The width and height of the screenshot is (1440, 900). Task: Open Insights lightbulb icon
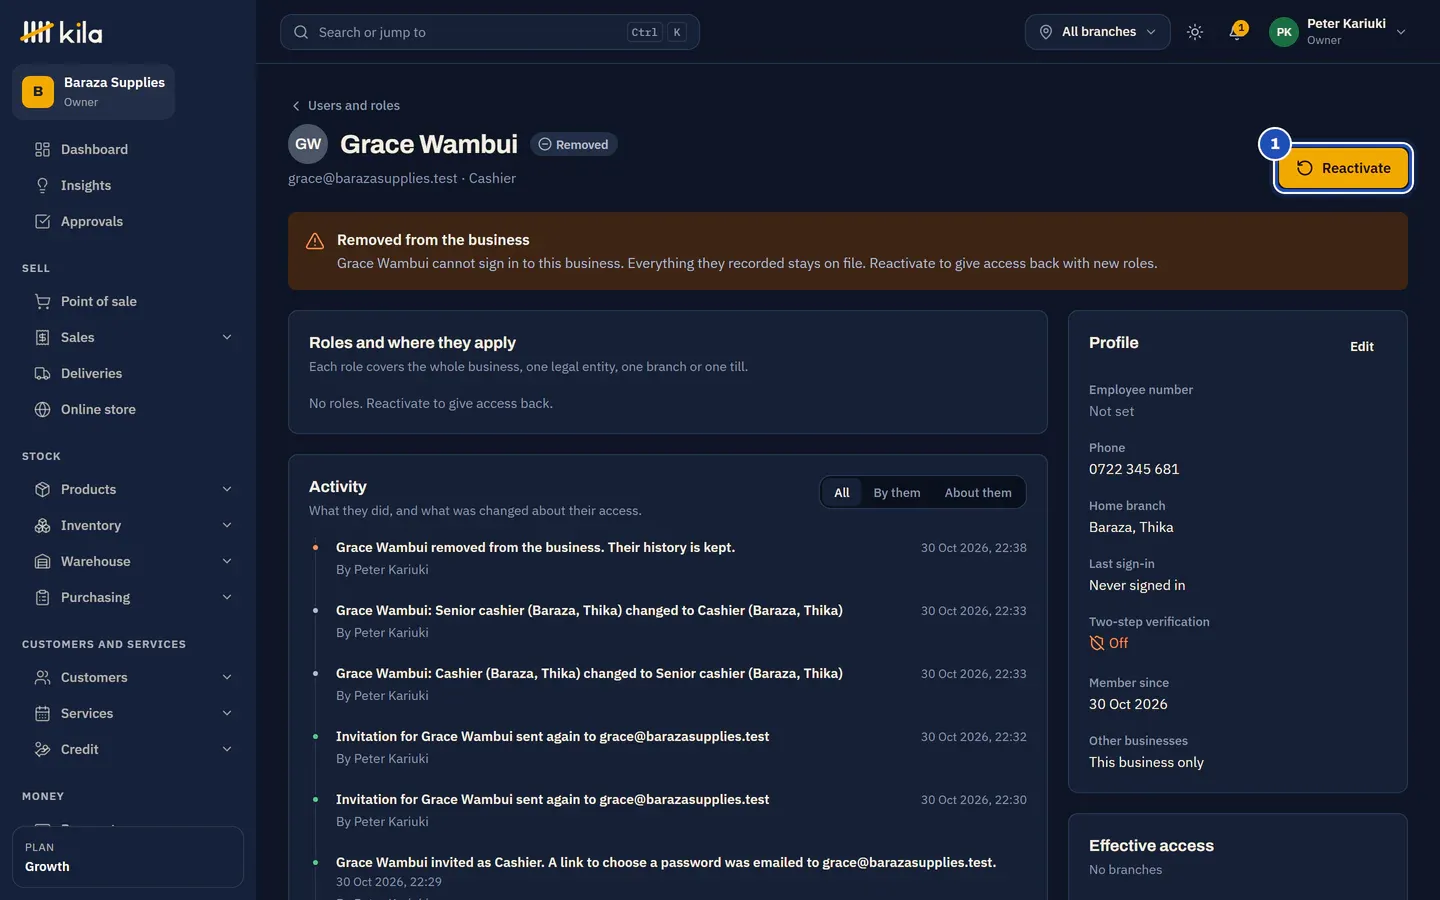(42, 186)
